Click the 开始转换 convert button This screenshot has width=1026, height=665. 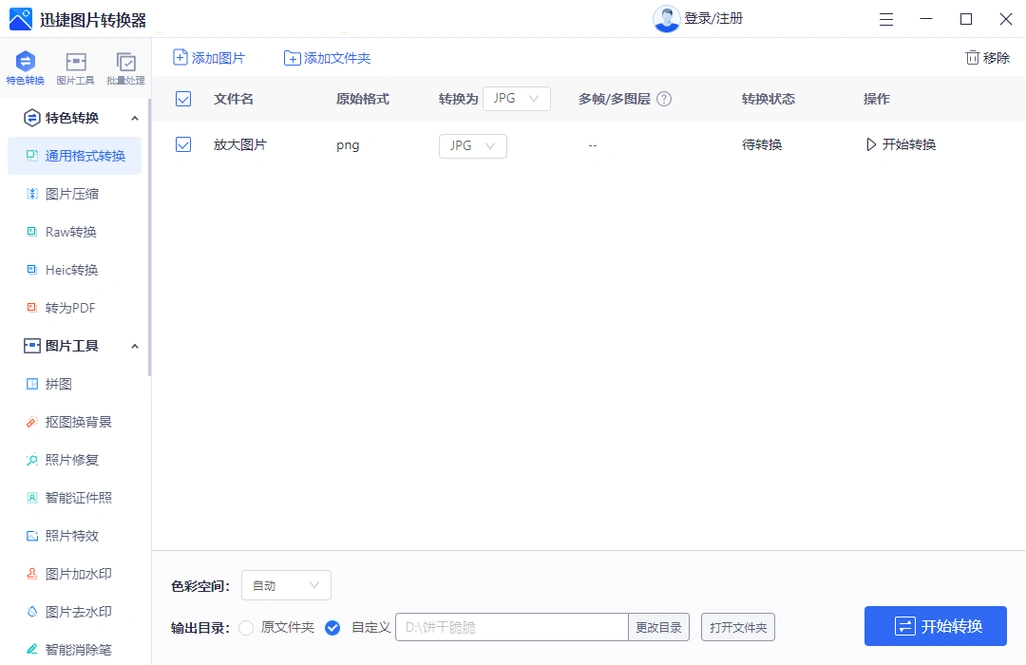click(935, 626)
